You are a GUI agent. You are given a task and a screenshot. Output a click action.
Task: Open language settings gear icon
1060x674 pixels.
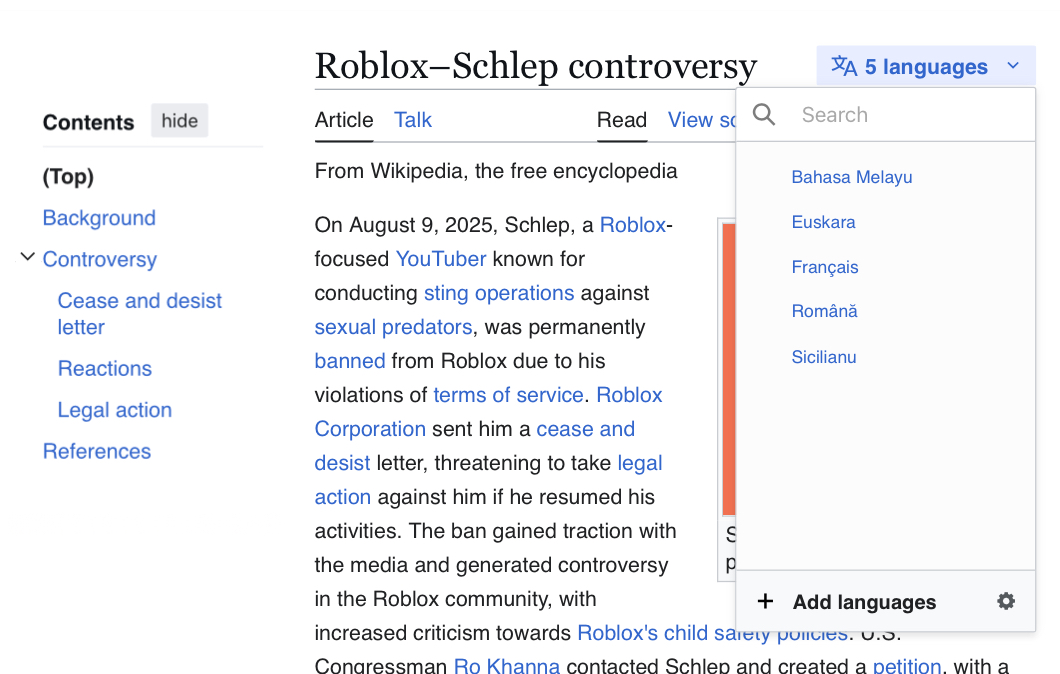[1006, 601]
